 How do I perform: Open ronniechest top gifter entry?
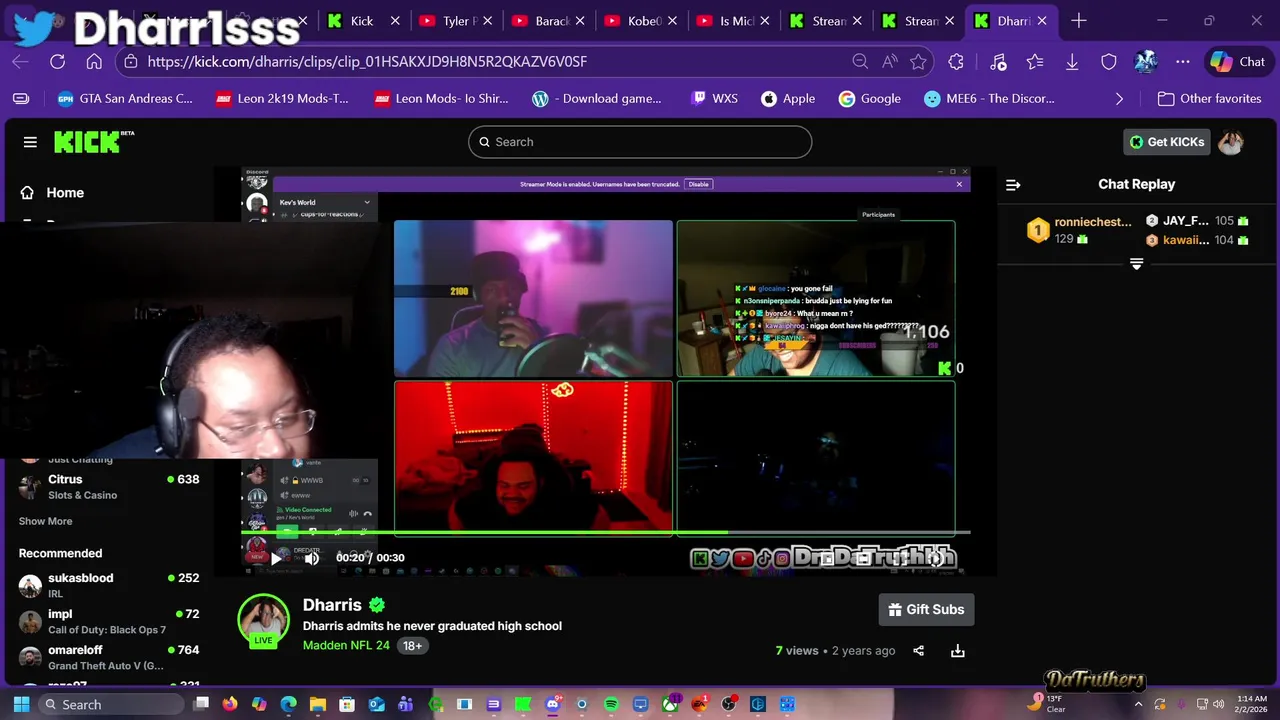[x=1080, y=231]
